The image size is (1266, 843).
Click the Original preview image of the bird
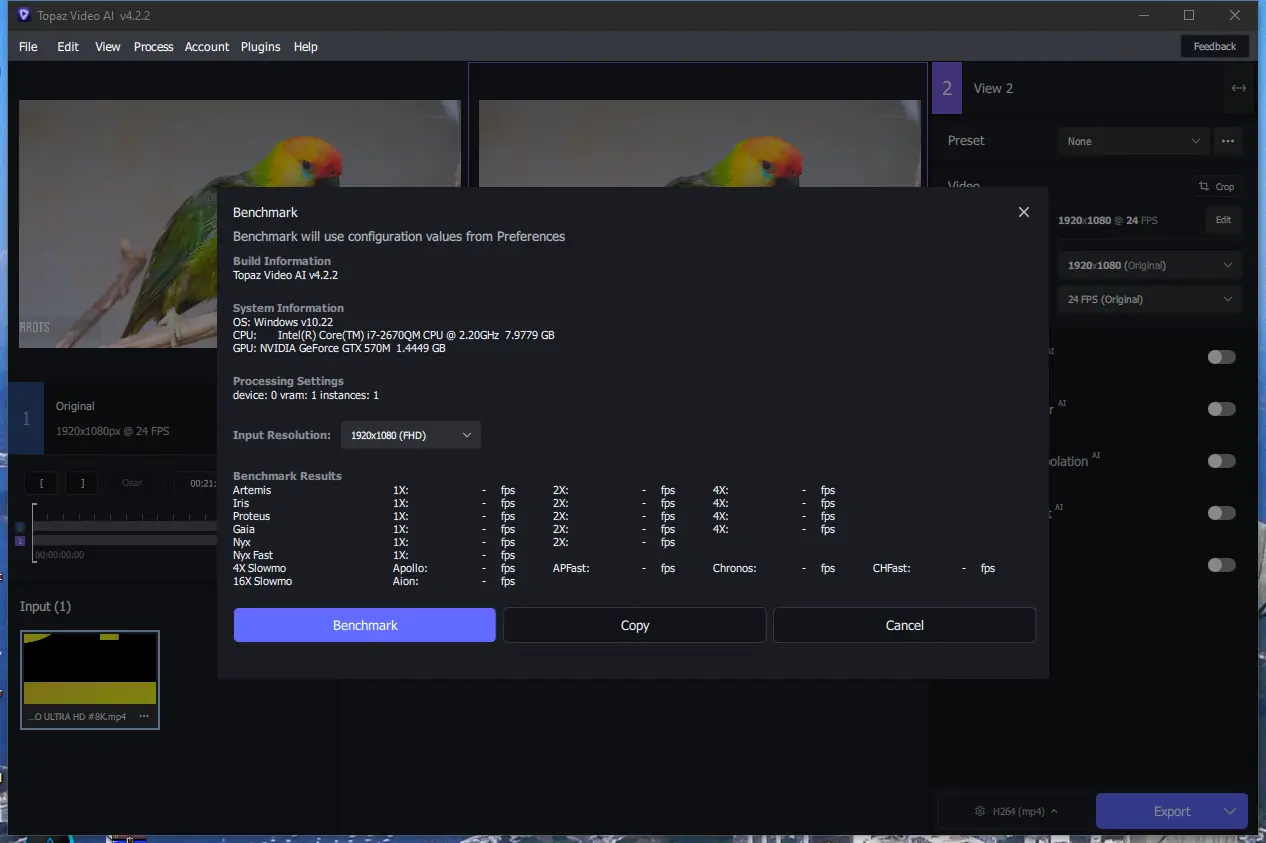240,142
